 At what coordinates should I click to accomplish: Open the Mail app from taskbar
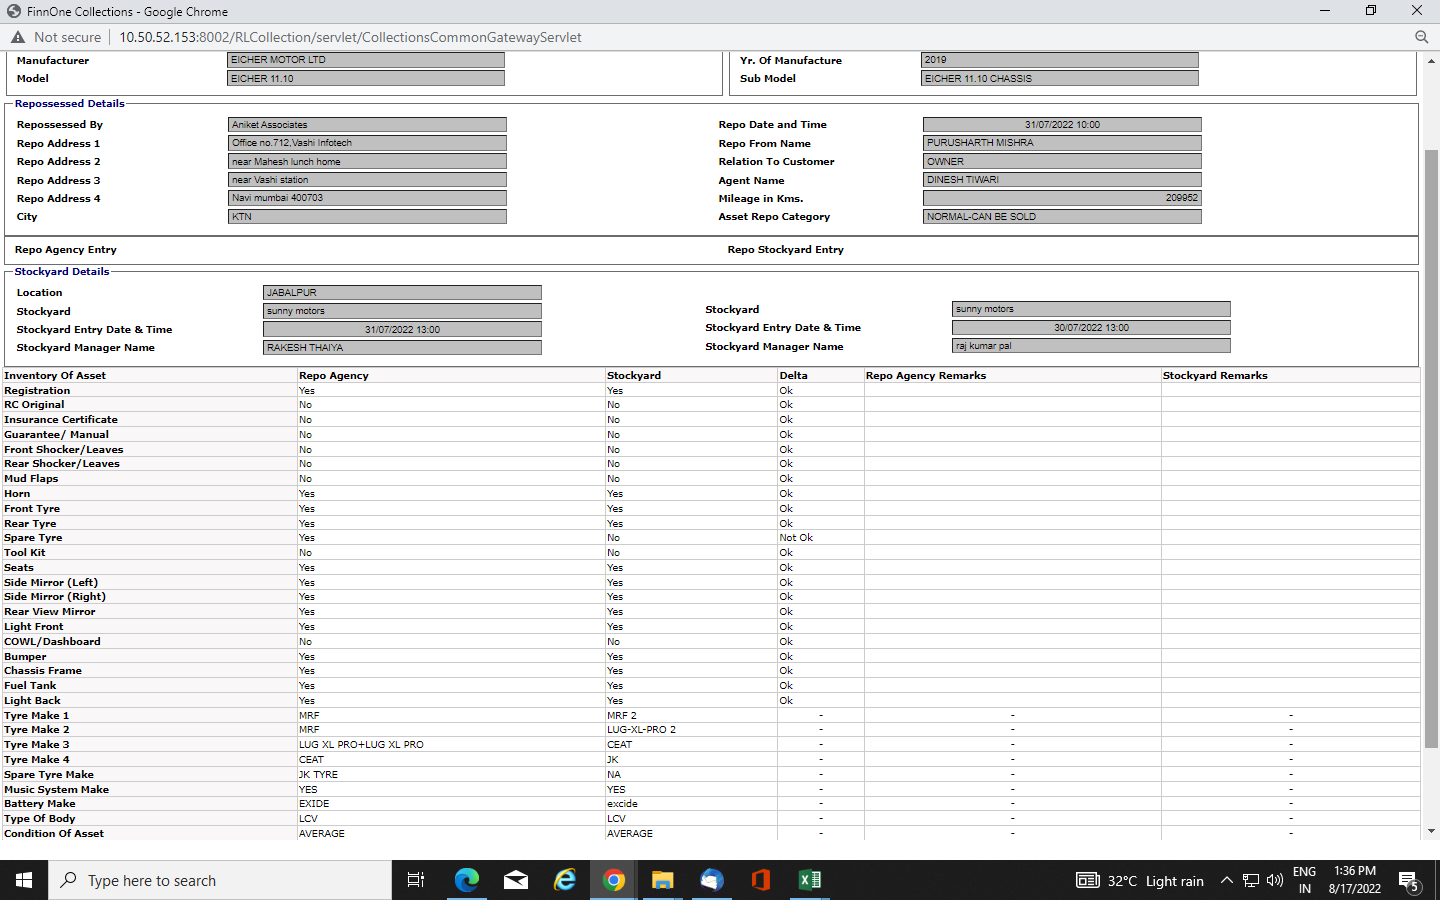pos(516,880)
